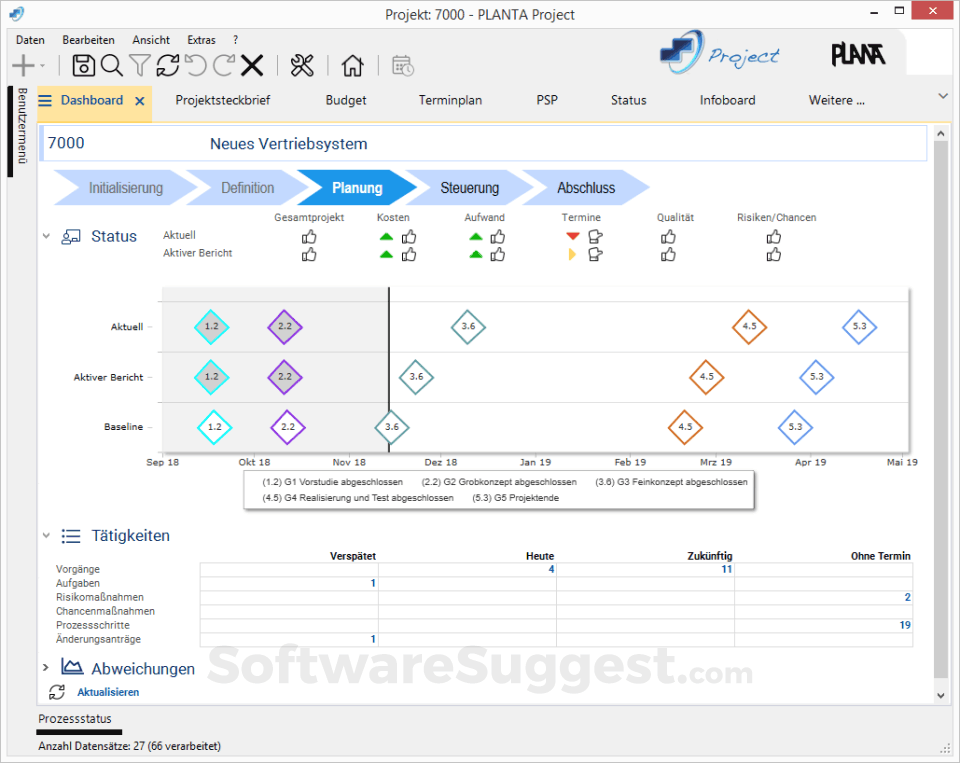Viewport: 960px width, 763px height.
Task: Switch to the PSP tab
Action: point(547,100)
